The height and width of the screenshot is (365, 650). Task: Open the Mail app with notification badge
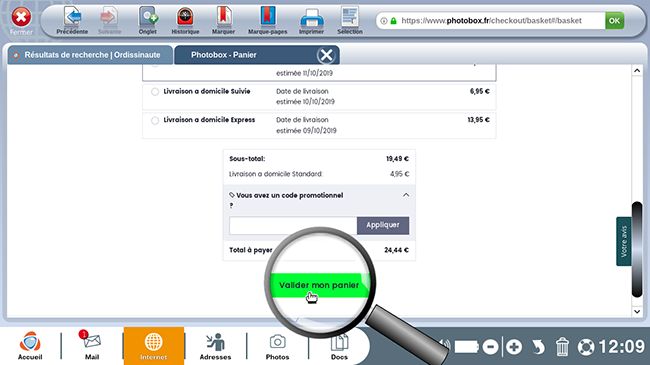coord(92,343)
